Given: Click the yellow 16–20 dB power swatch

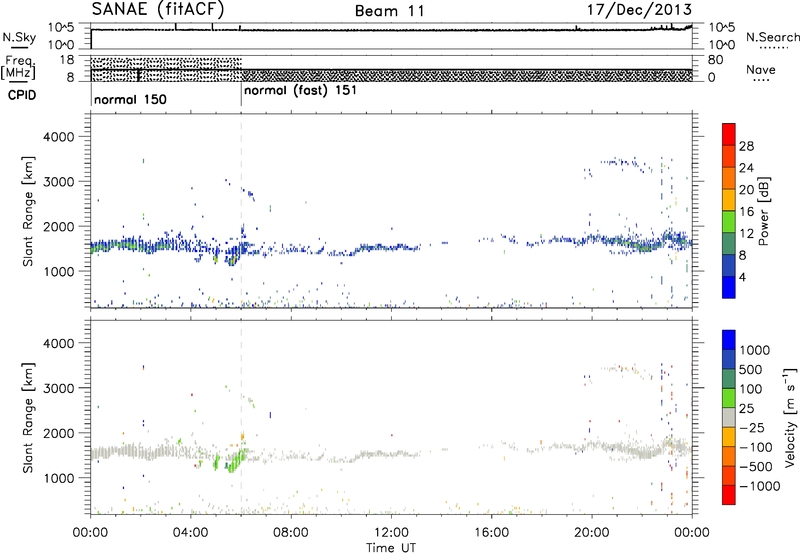Looking at the screenshot, I should [729, 200].
